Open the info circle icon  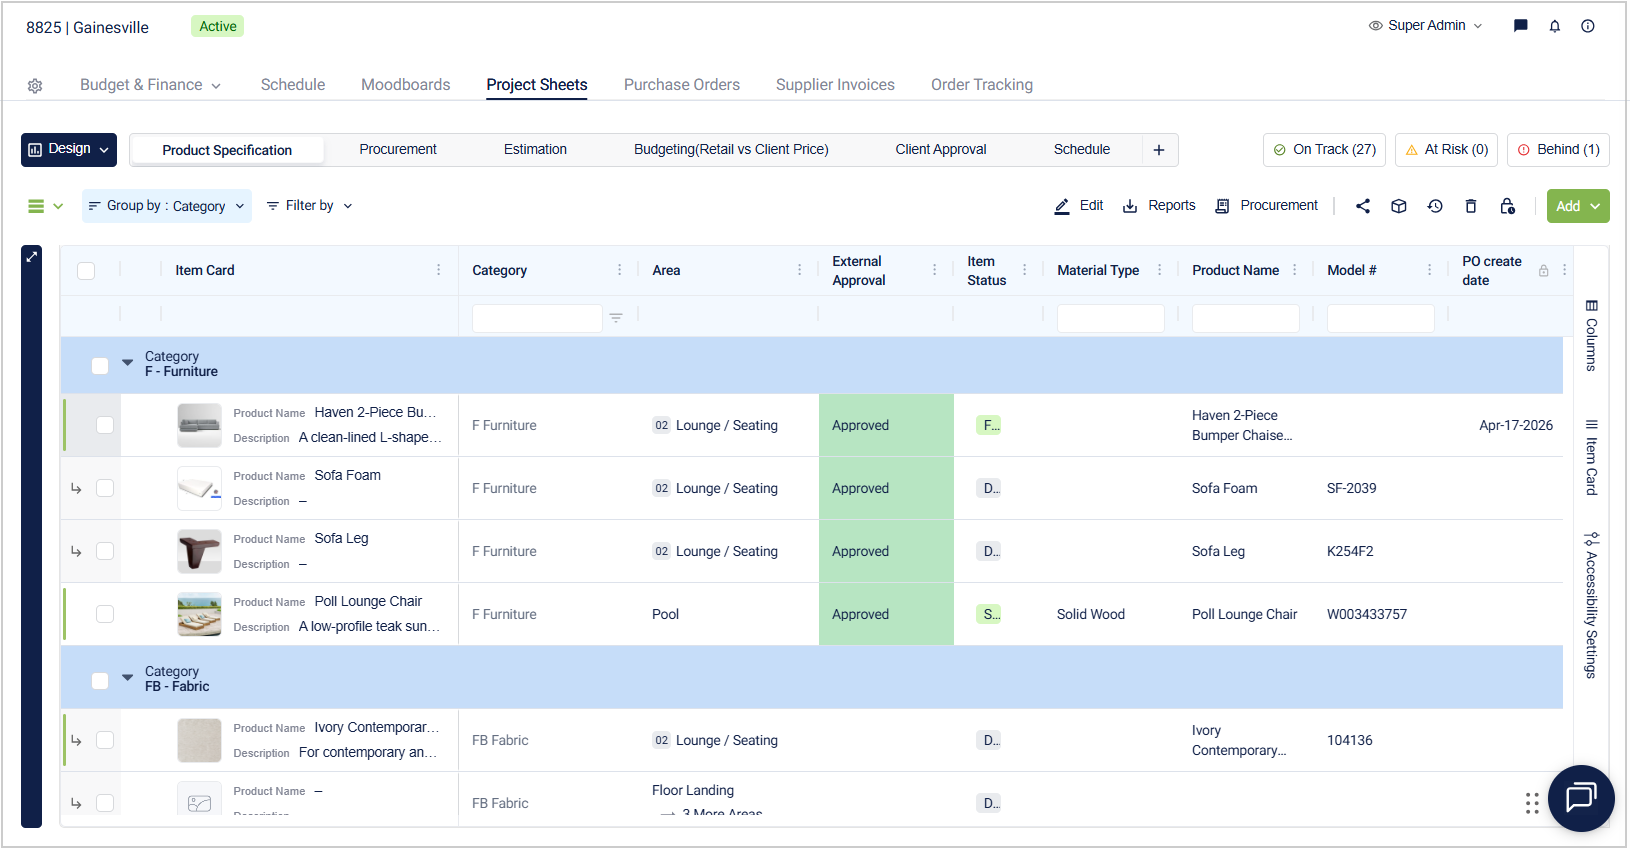[x=1588, y=26]
